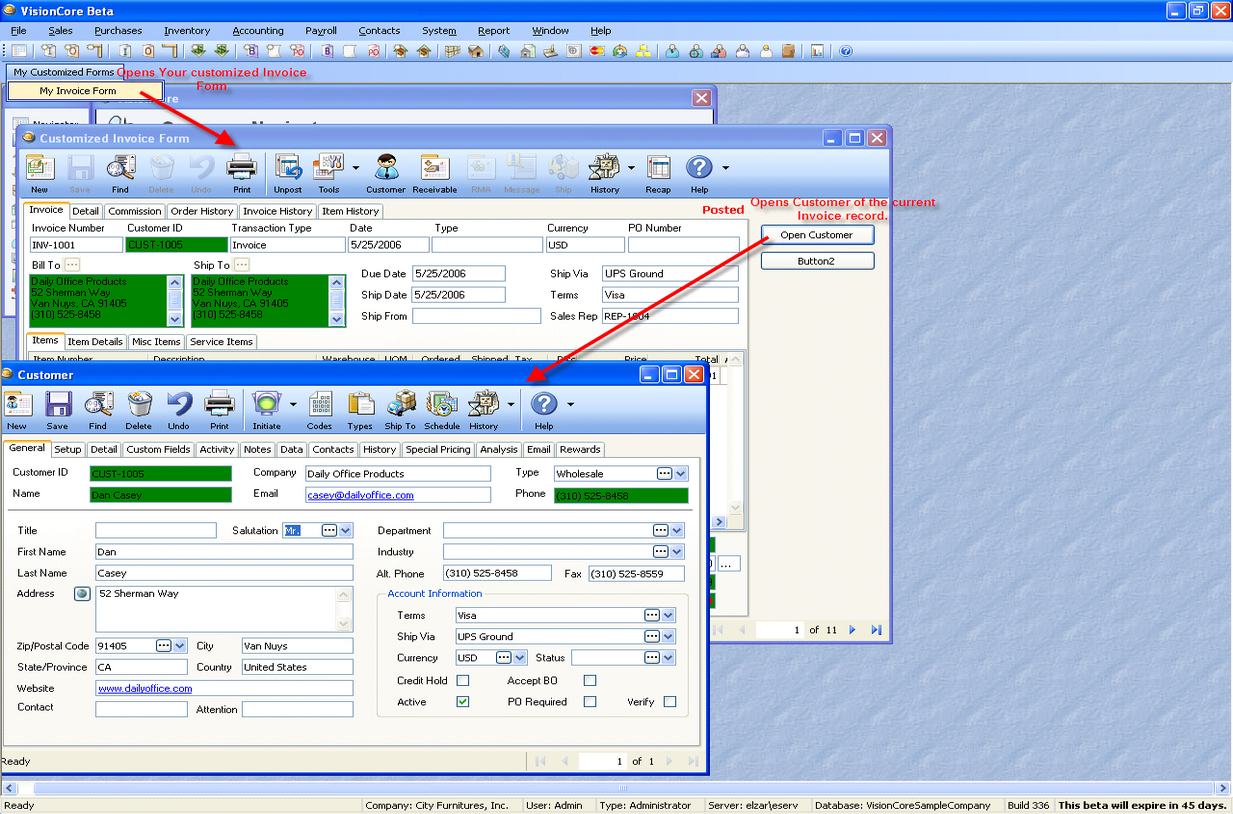Open Tools dropdown arrow in invoice toolbar
This screenshot has height=814, width=1233.
[356, 168]
